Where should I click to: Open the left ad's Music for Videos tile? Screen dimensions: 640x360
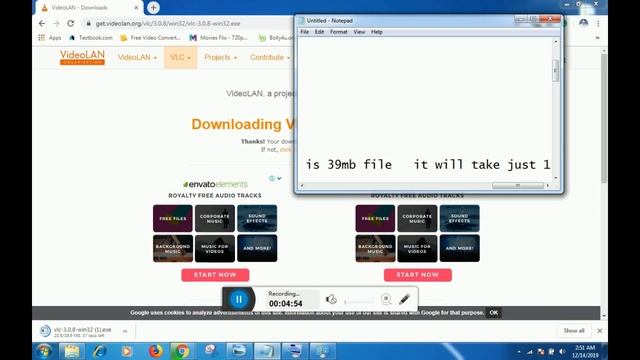click(x=215, y=248)
